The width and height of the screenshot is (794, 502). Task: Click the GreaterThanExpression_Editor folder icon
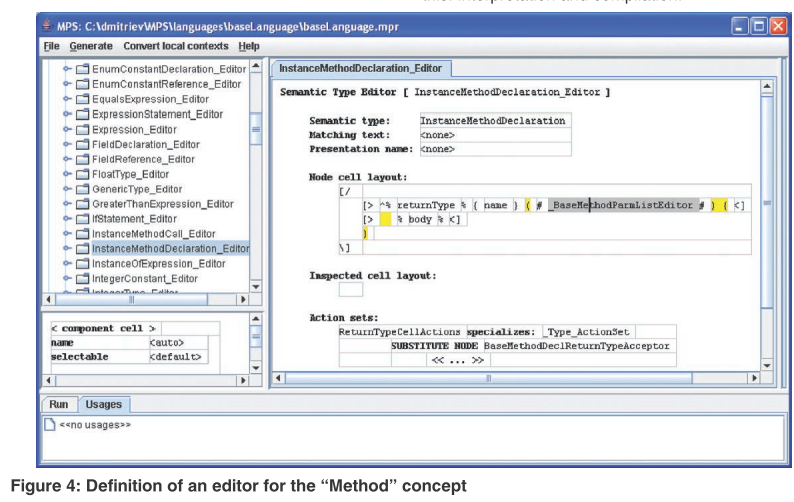(x=83, y=204)
